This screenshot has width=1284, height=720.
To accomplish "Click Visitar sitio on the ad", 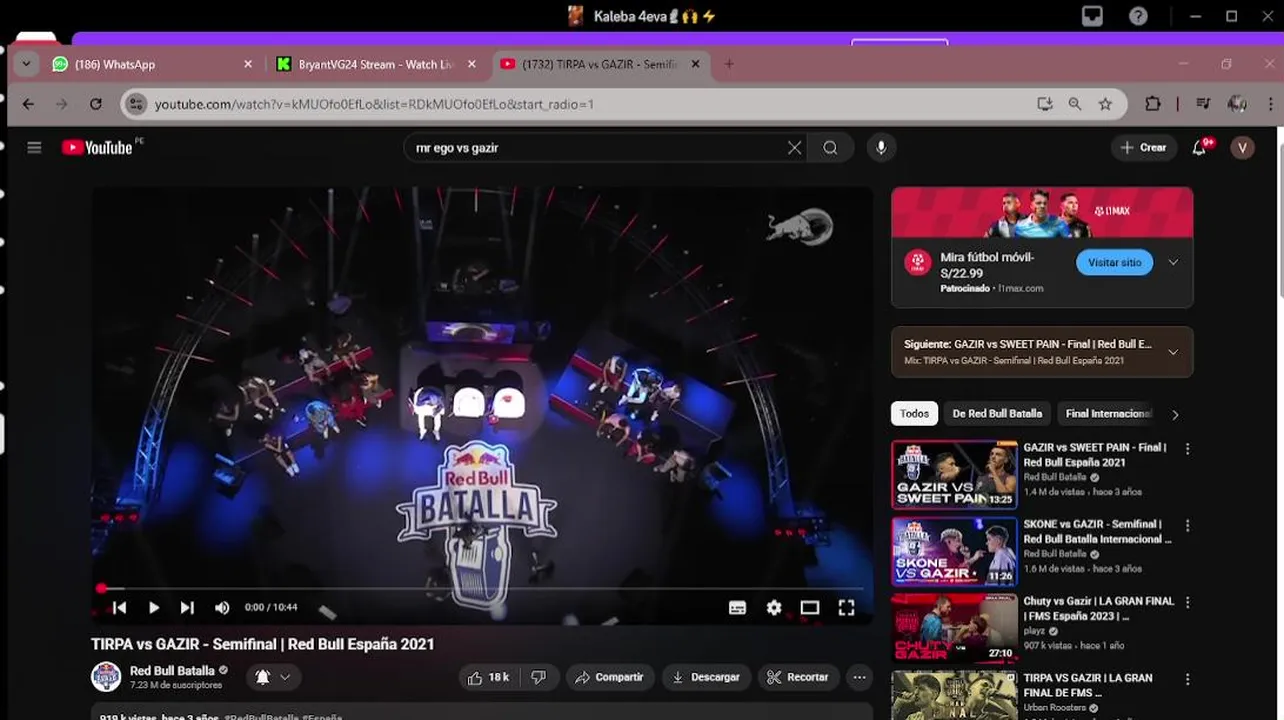I will click(x=1114, y=263).
